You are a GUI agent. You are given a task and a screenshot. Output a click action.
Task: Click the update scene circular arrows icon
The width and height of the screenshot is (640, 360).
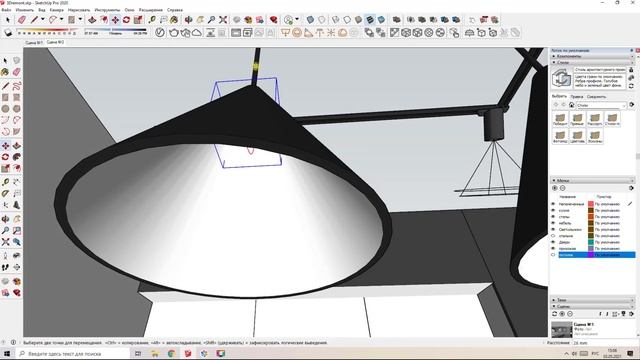555,314
